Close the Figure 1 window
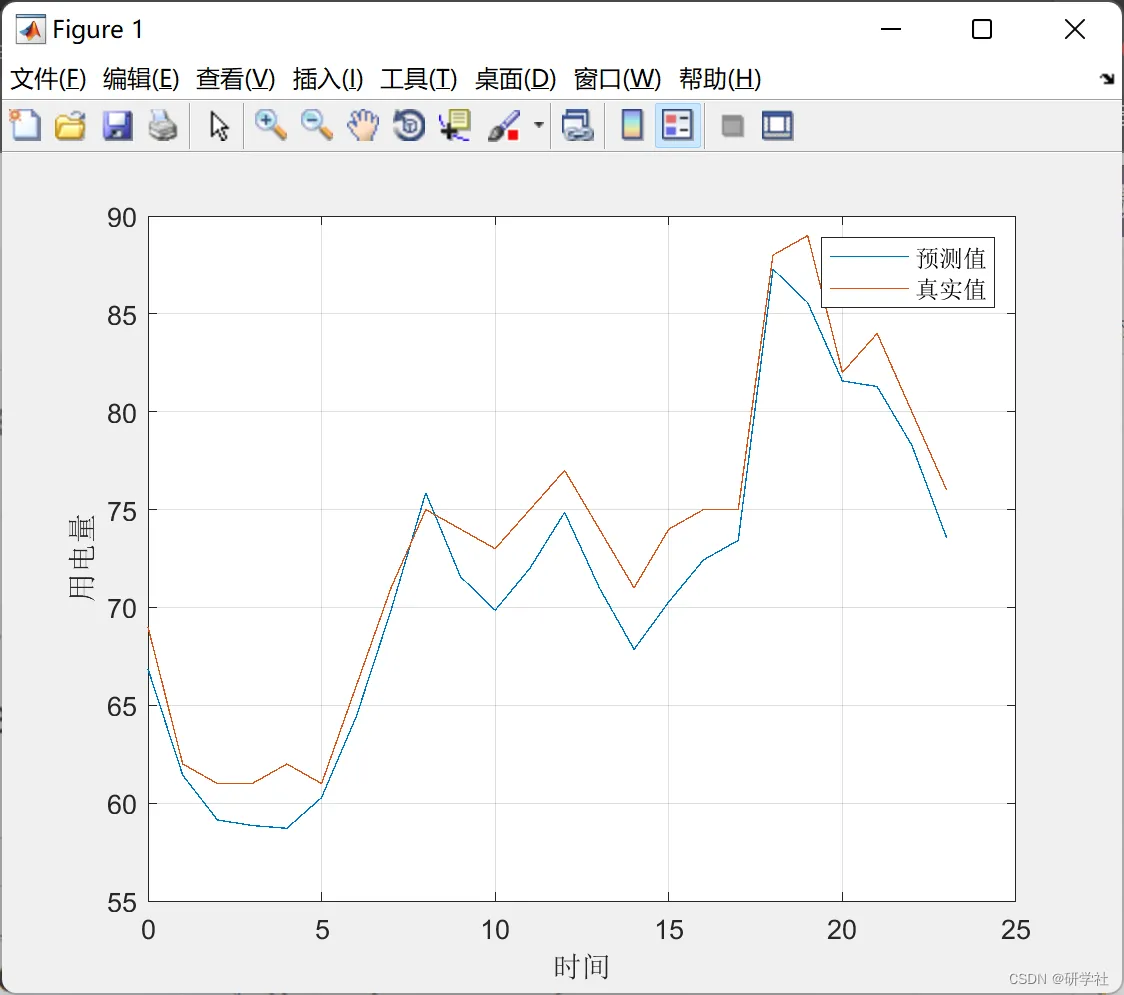The height and width of the screenshot is (995, 1124). (1075, 29)
